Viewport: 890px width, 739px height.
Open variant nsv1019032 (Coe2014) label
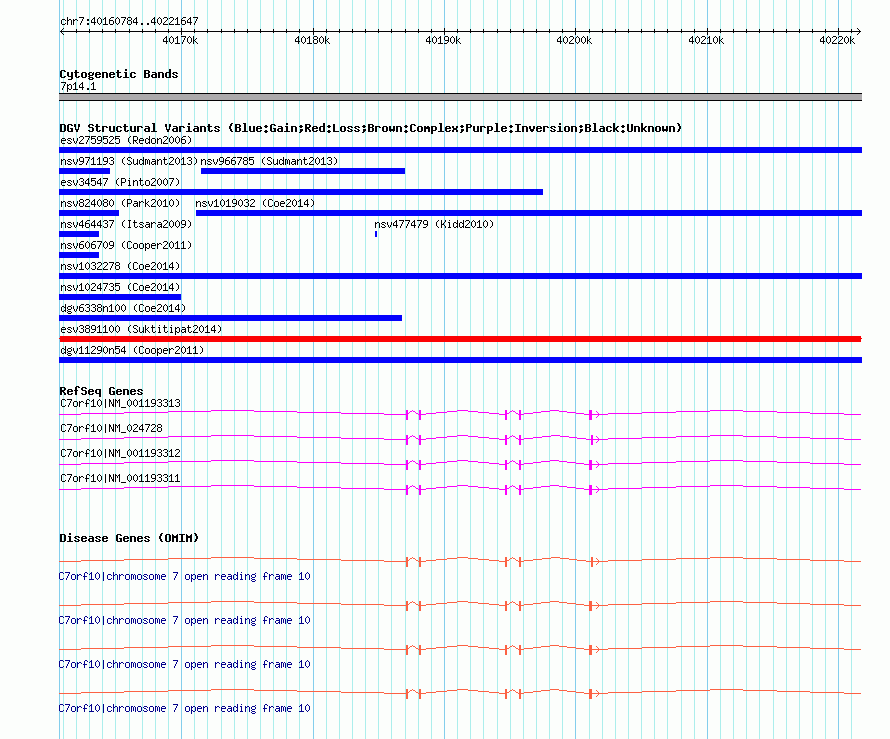[255, 203]
